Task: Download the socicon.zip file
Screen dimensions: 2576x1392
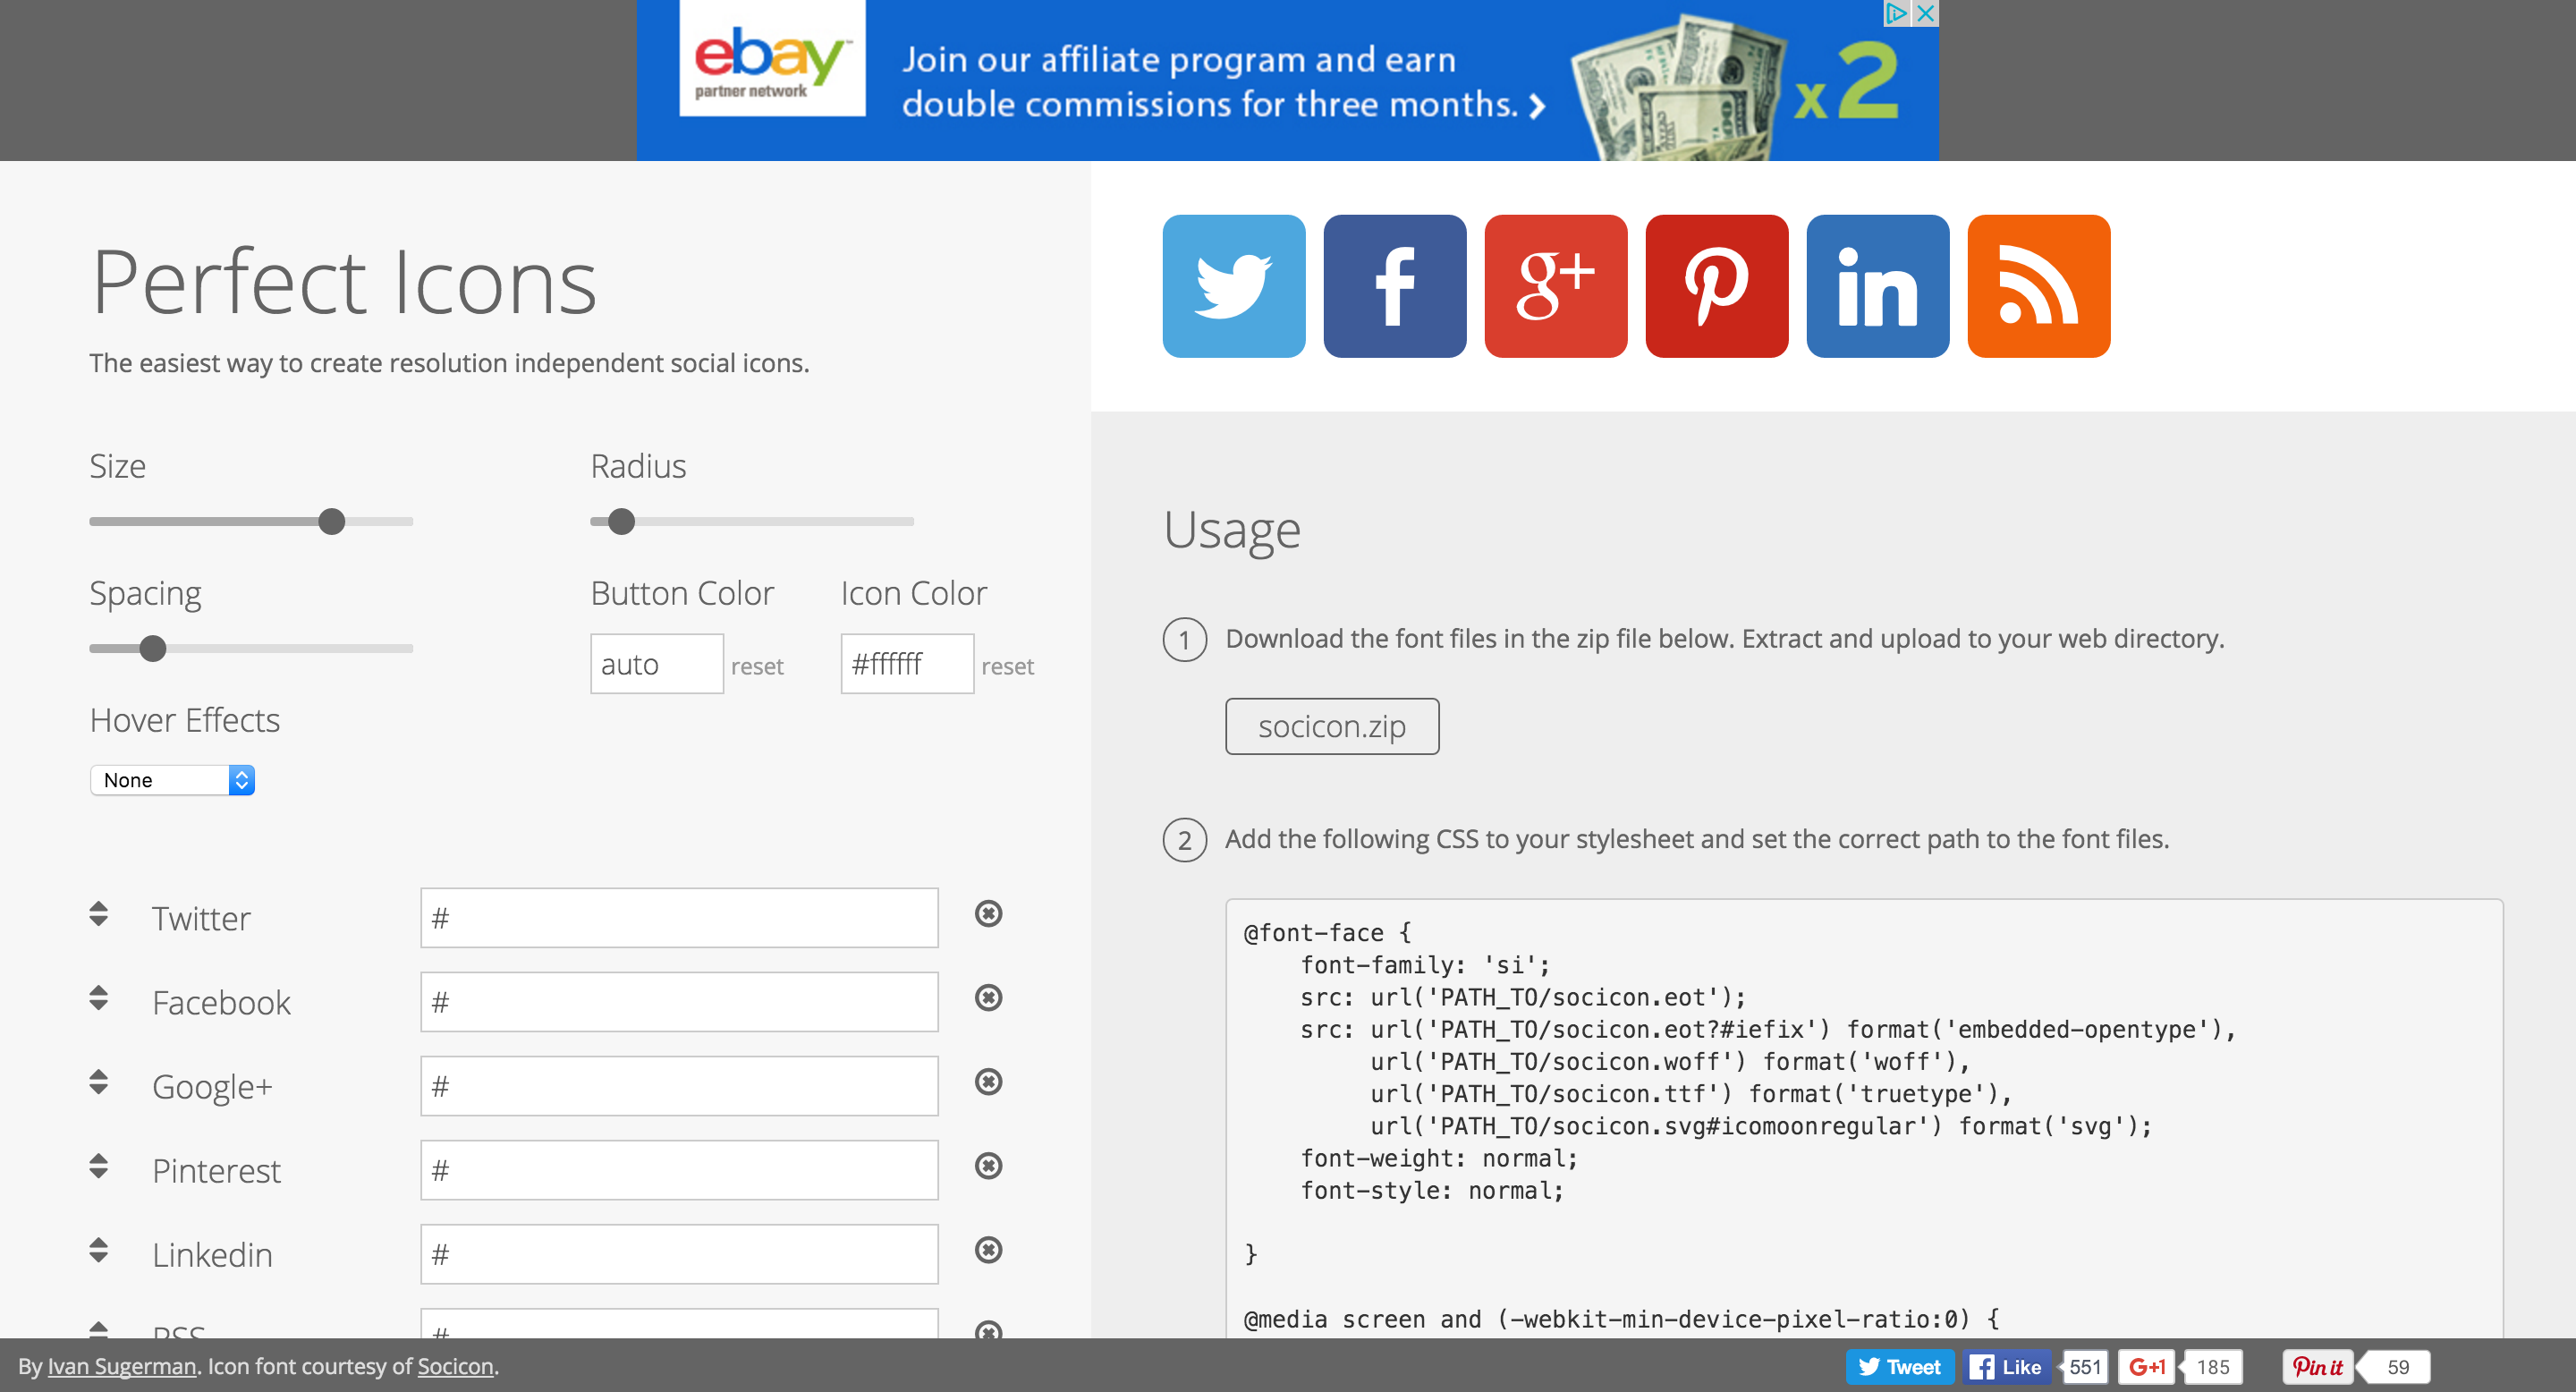Action: click(1331, 726)
